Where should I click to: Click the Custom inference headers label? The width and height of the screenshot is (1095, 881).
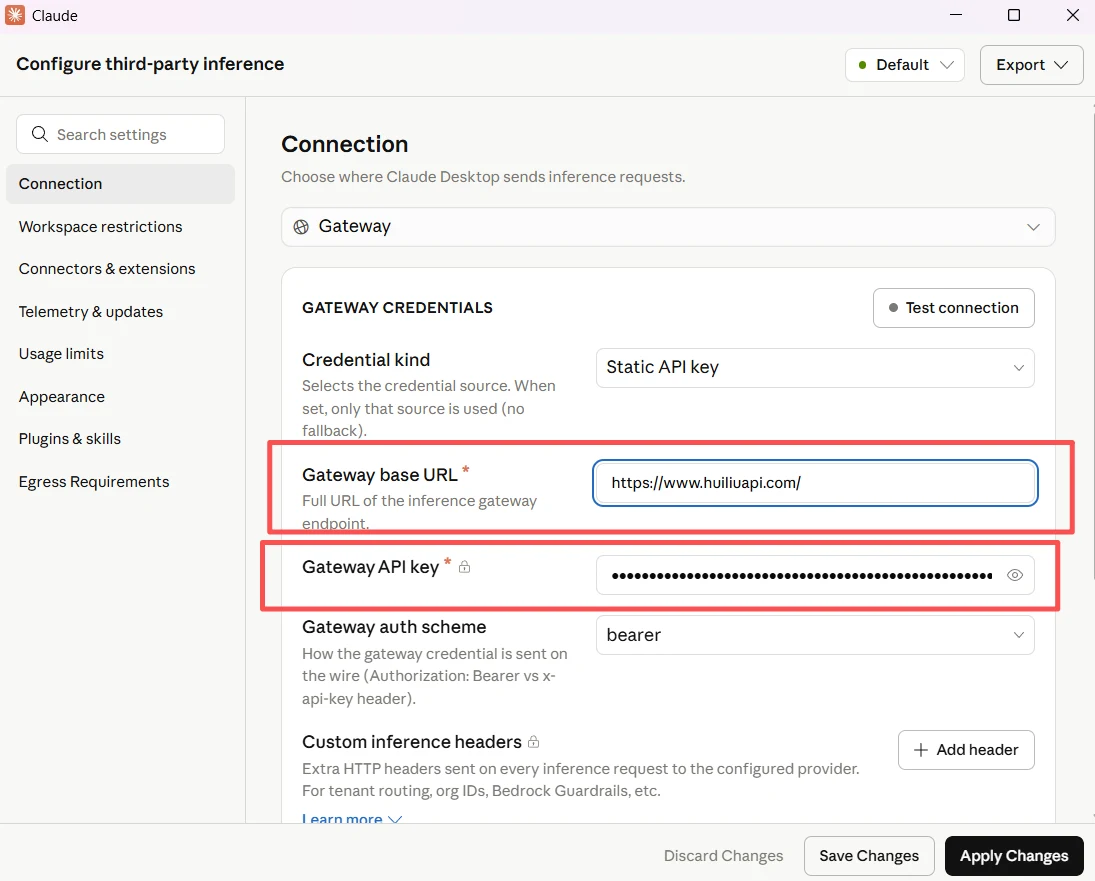point(412,741)
